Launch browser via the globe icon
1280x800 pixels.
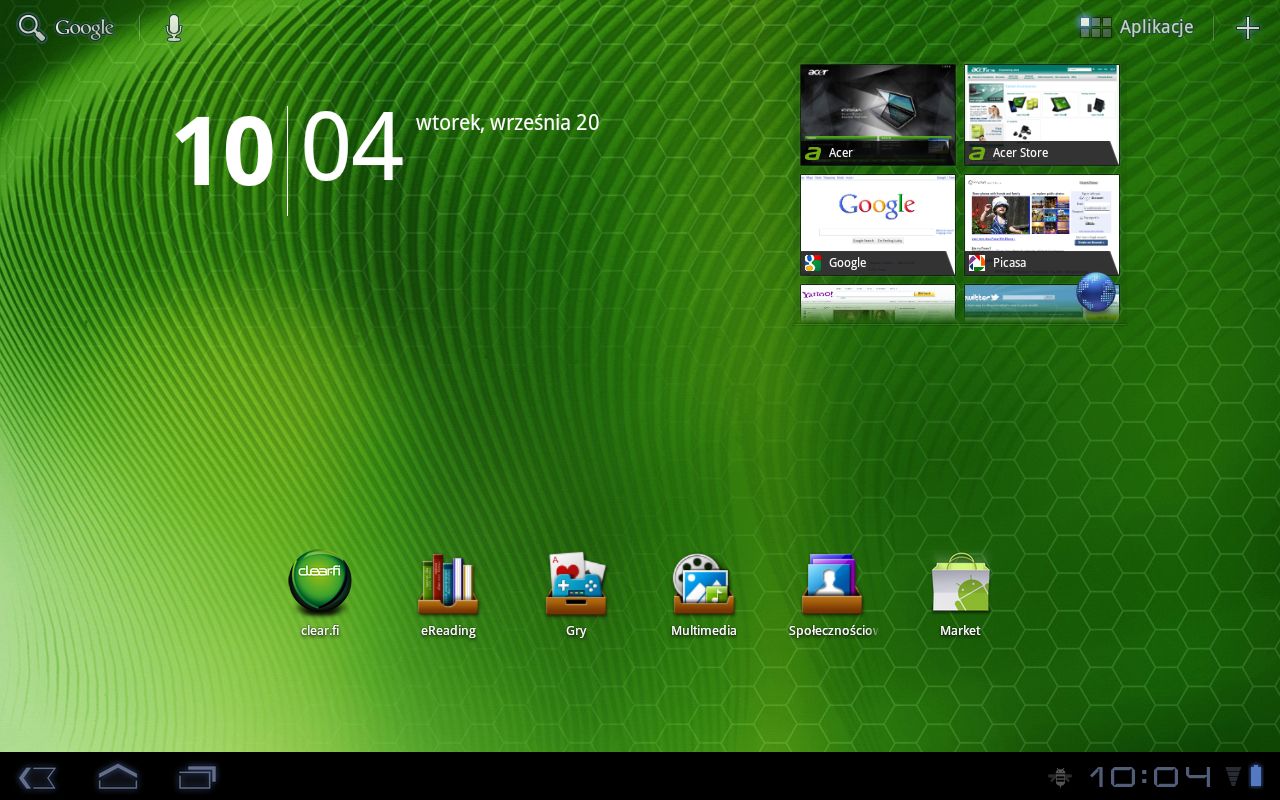pyautogui.click(x=1097, y=292)
